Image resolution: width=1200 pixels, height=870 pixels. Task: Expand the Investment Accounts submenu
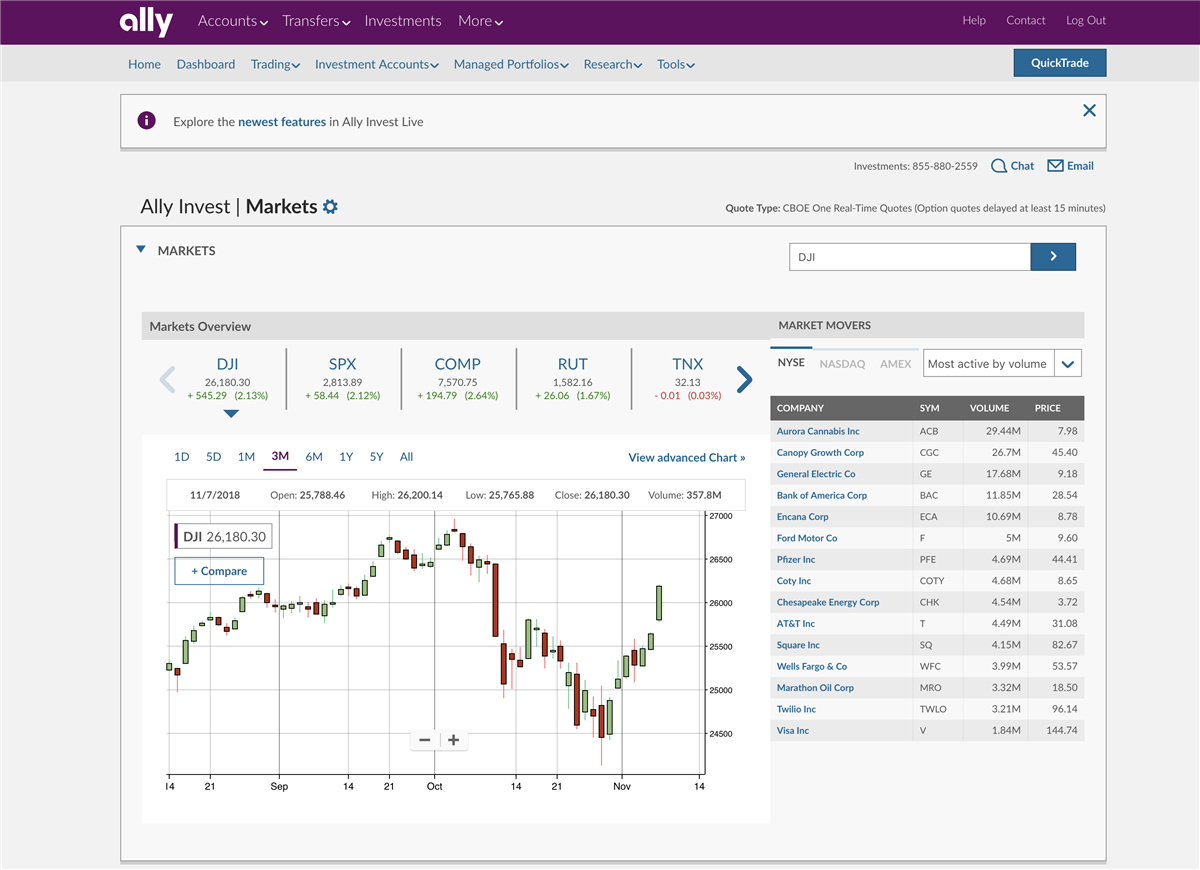point(377,64)
